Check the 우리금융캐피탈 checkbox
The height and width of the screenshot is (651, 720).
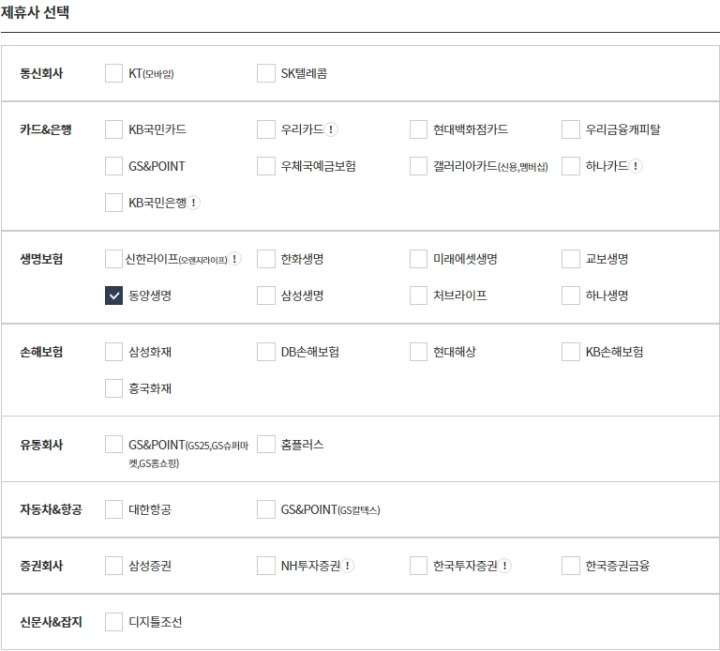[x=571, y=129]
